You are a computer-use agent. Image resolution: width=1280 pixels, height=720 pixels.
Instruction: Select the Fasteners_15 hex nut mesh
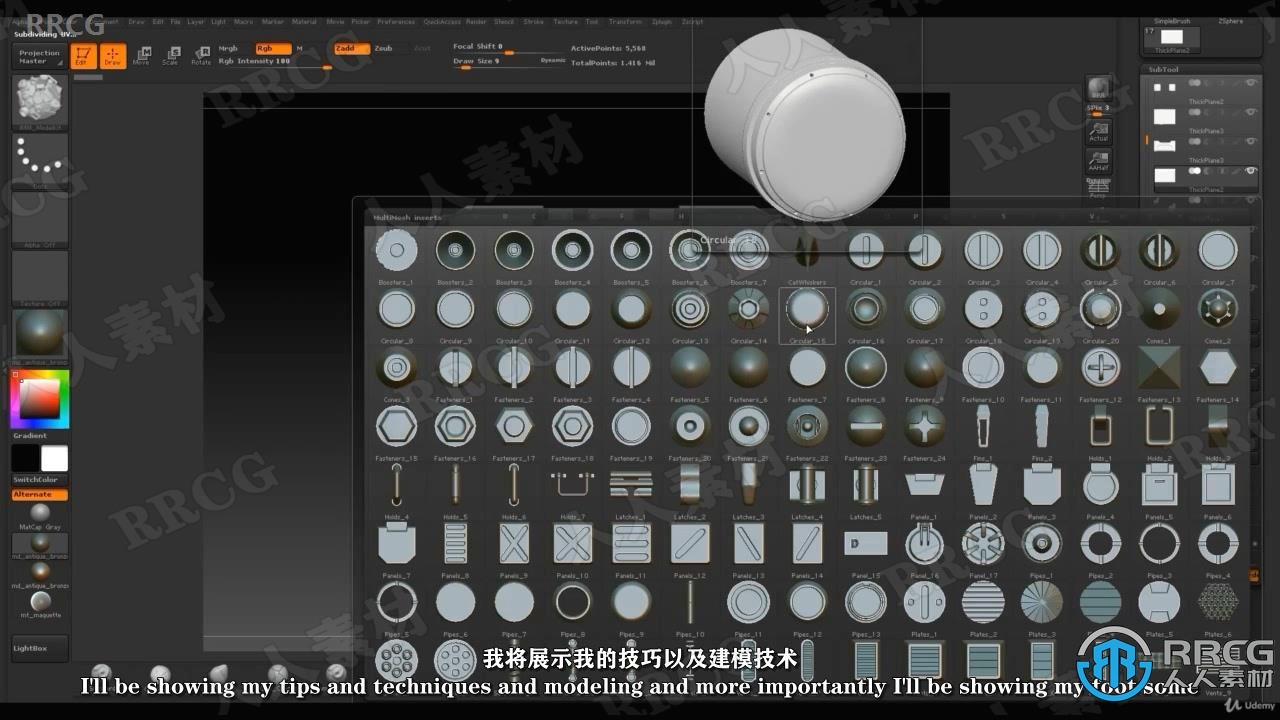click(396, 427)
